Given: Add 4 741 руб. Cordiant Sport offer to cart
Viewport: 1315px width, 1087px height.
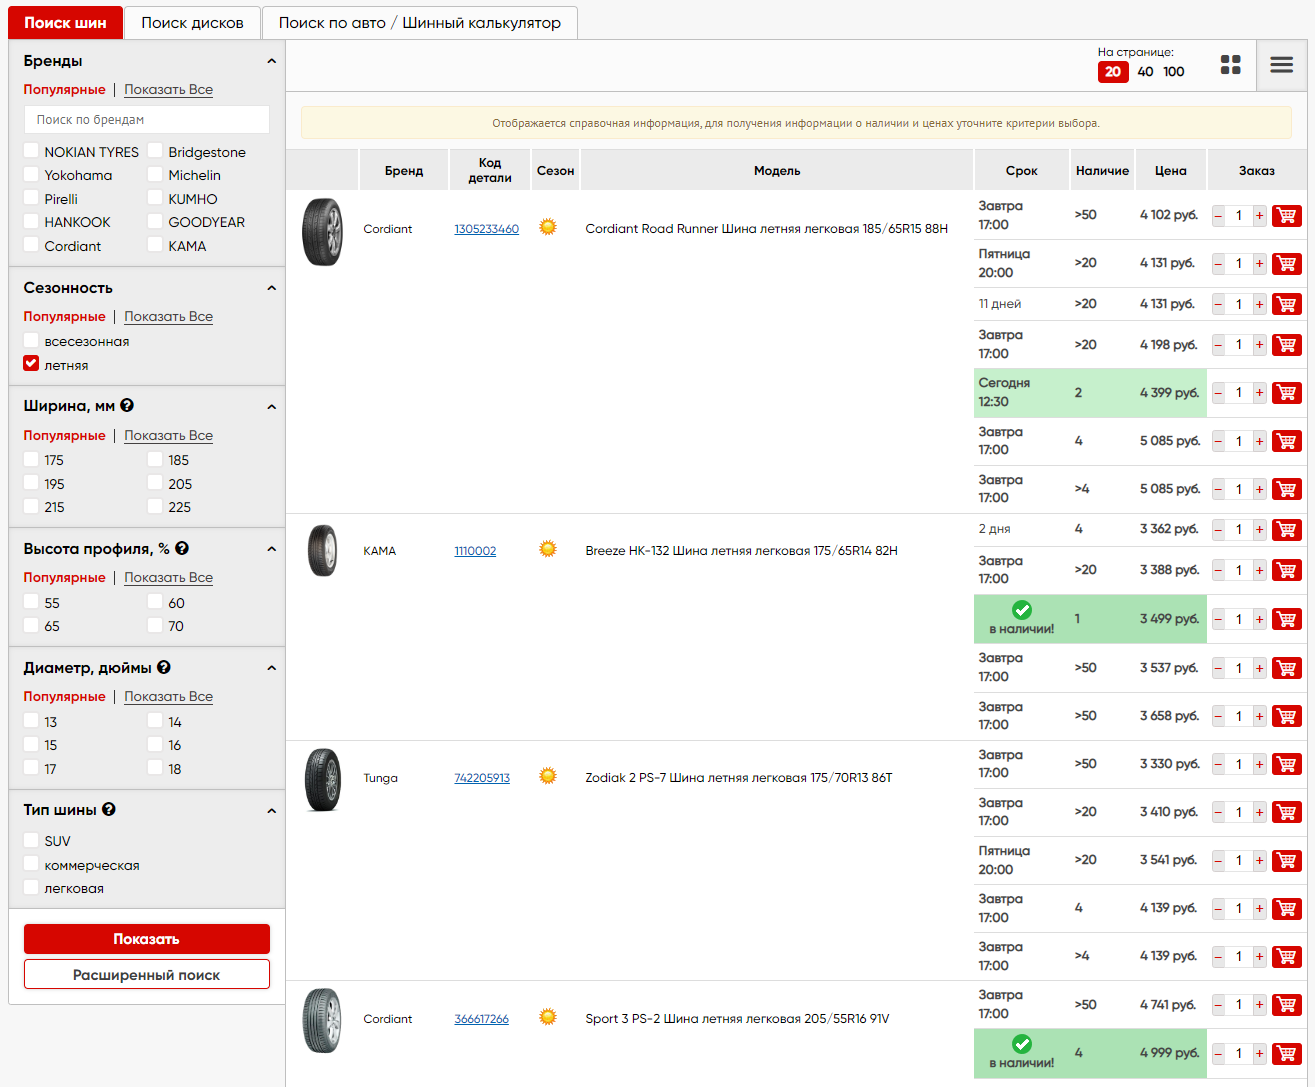Looking at the screenshot, I should (1287, 1005).
